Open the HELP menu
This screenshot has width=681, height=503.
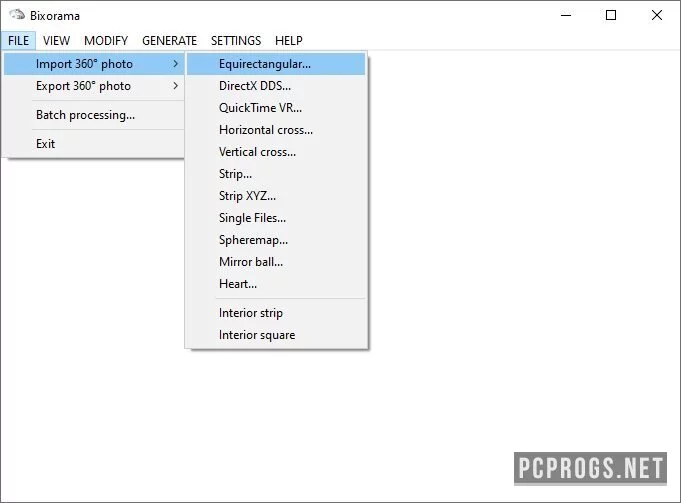[288, 41]
